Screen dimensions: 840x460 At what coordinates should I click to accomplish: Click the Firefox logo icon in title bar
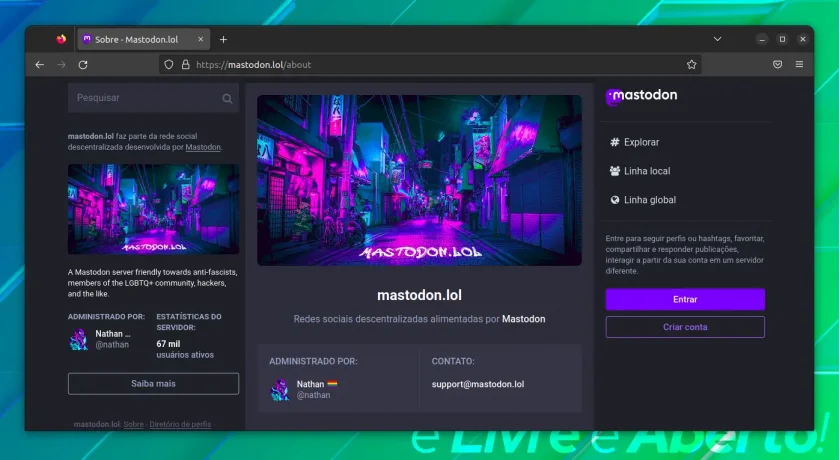point(61,39)
